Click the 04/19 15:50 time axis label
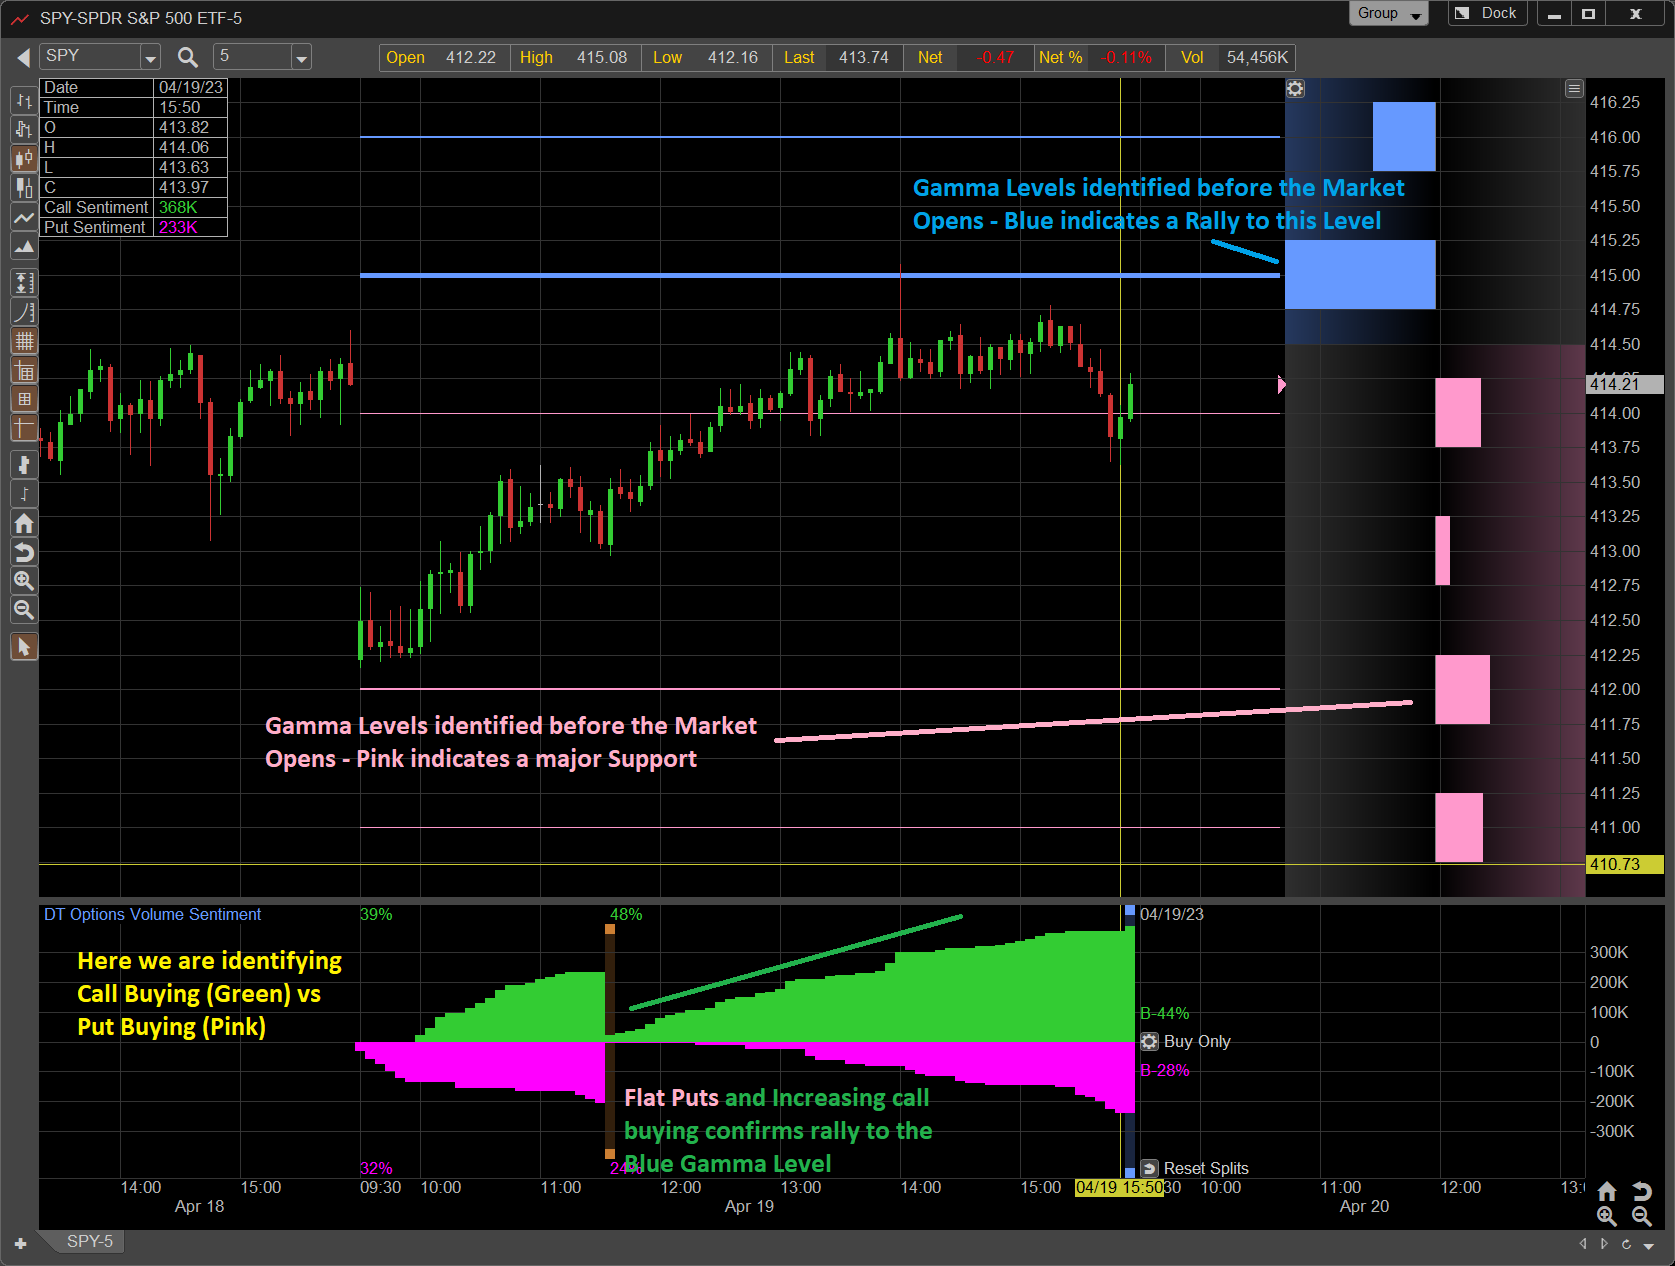This screenshot has height=1266, width=1675. 1119,1187
